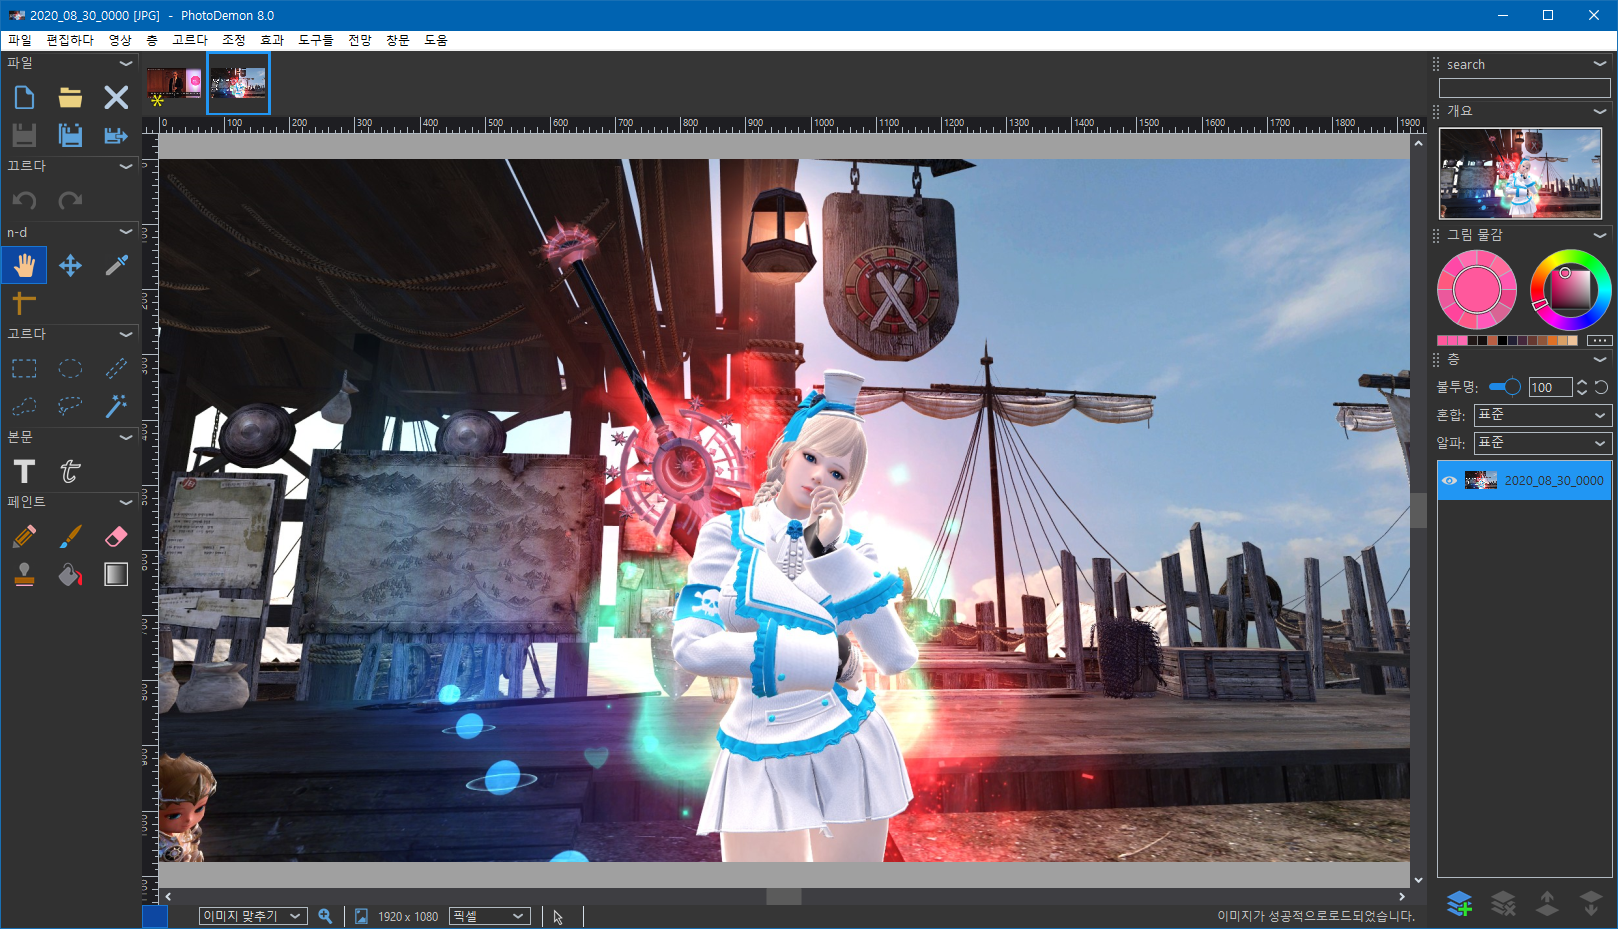The image size is (1618, 929).
Task: Click the opacity value field showing 100
Action: click(x=1550, y=387)
